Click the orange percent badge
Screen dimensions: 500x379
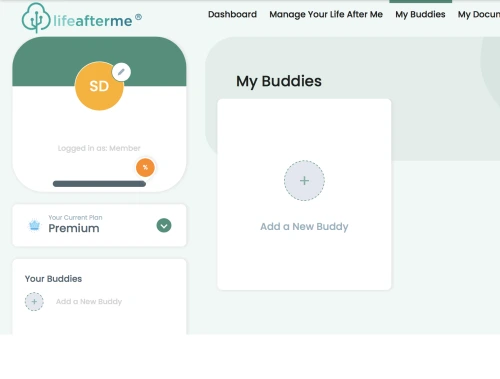click(145, 167)
